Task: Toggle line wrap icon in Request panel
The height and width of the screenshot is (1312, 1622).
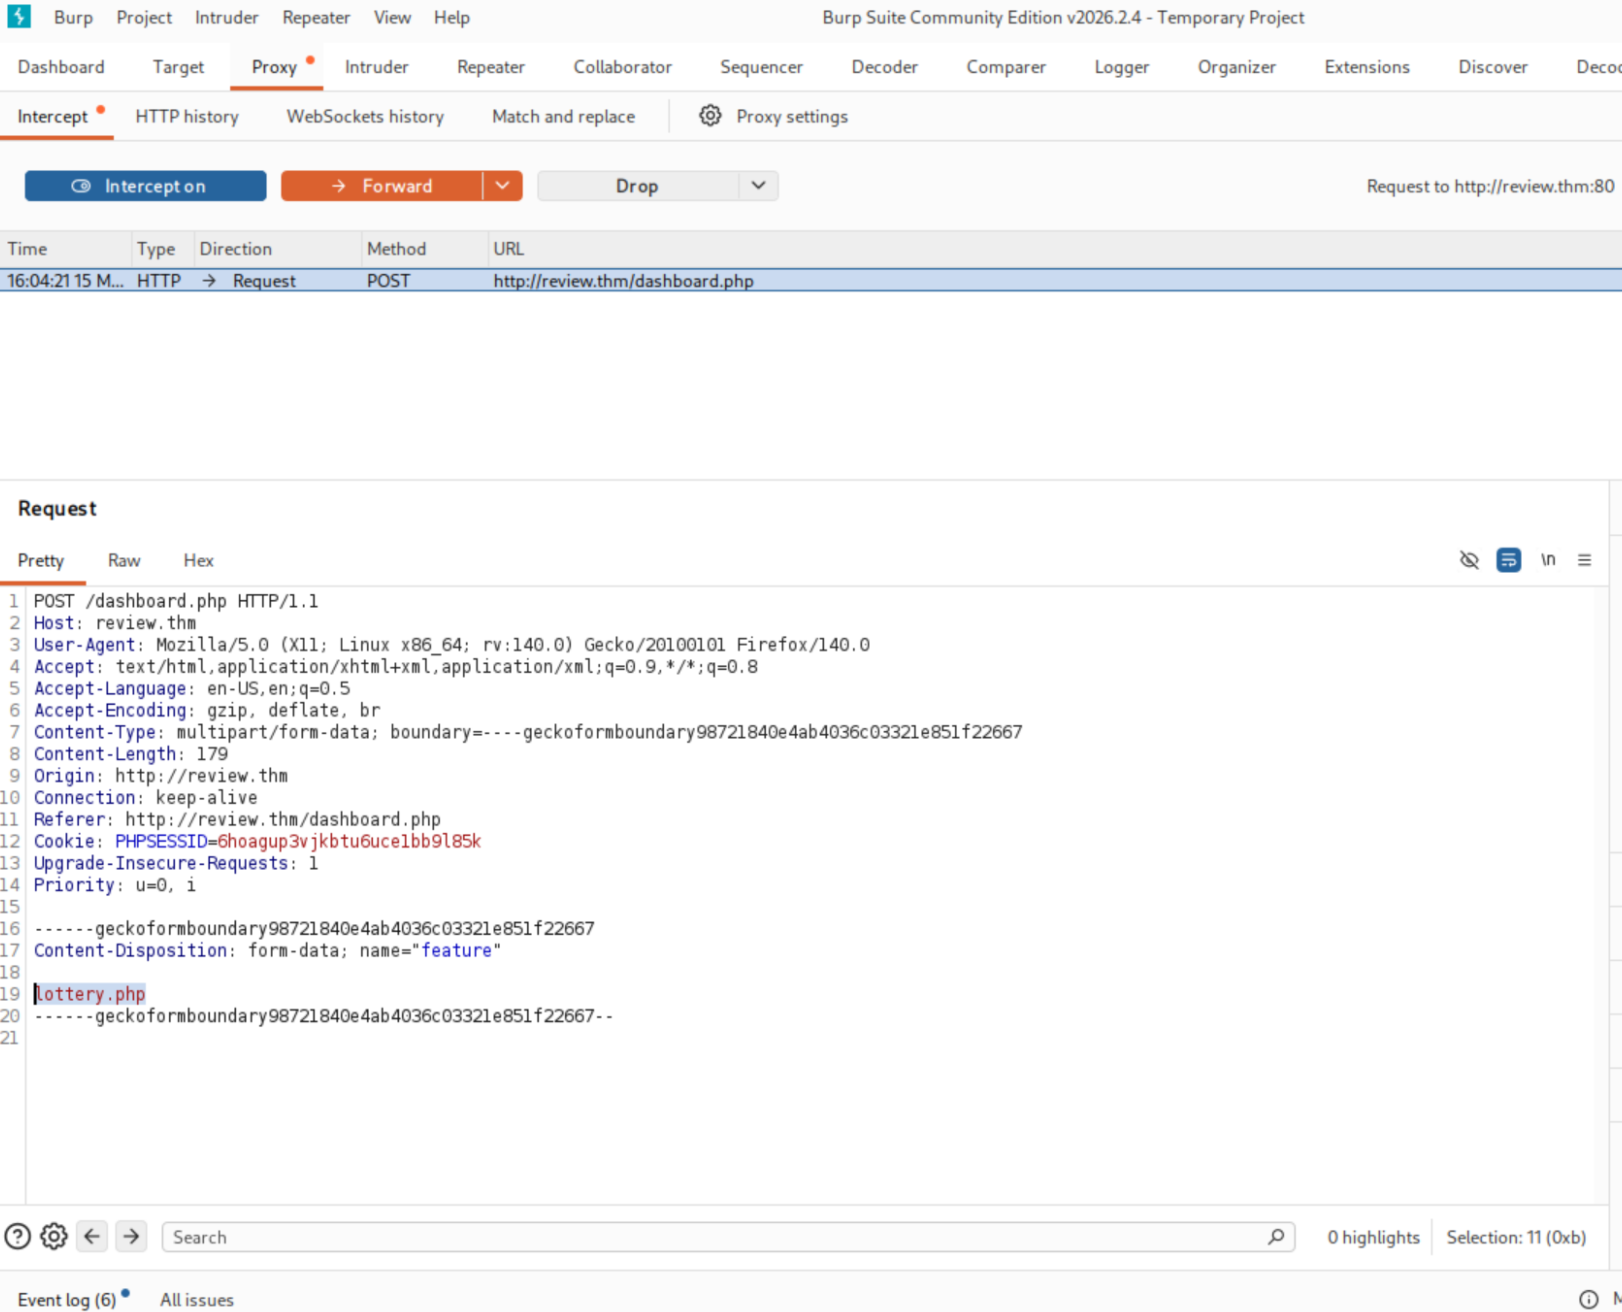Action: tap(1508, 560)
